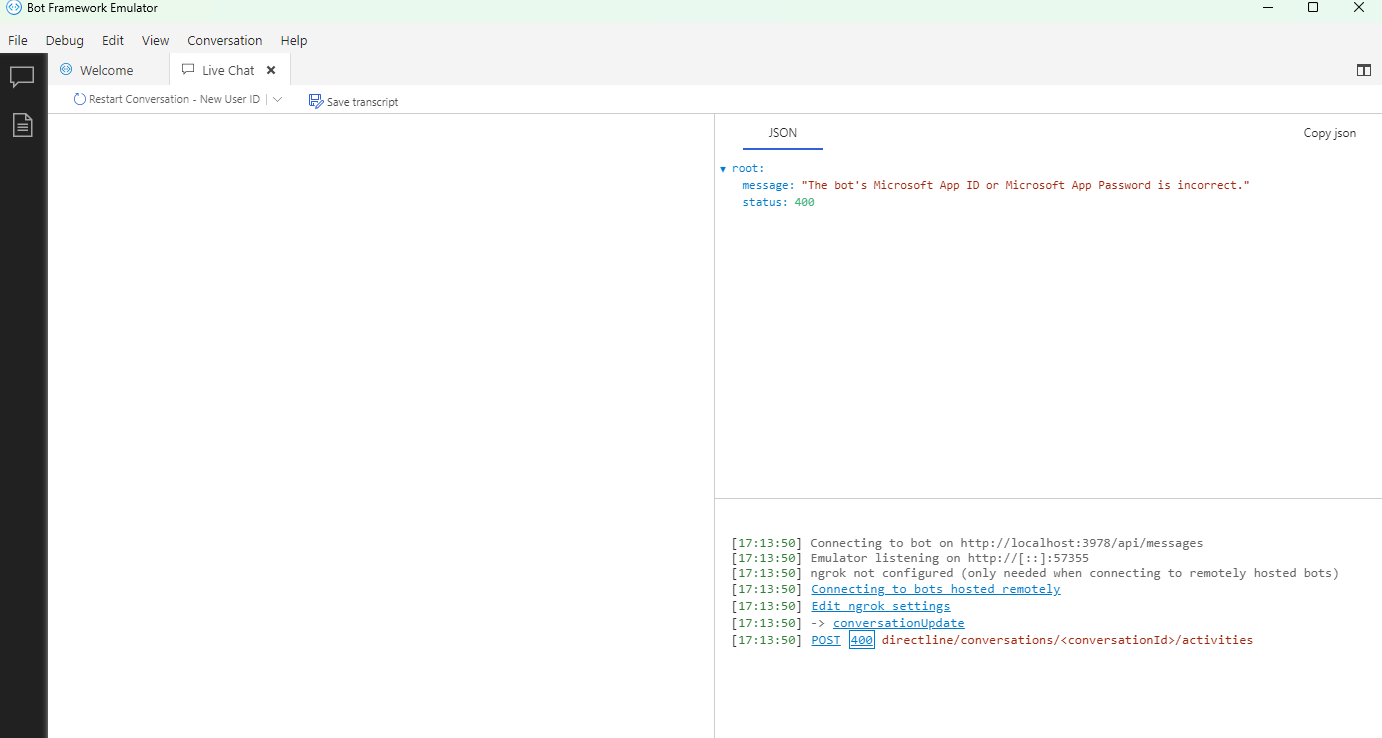Close the Live Chat tab
1382x738 pixels.
[271, 70]
